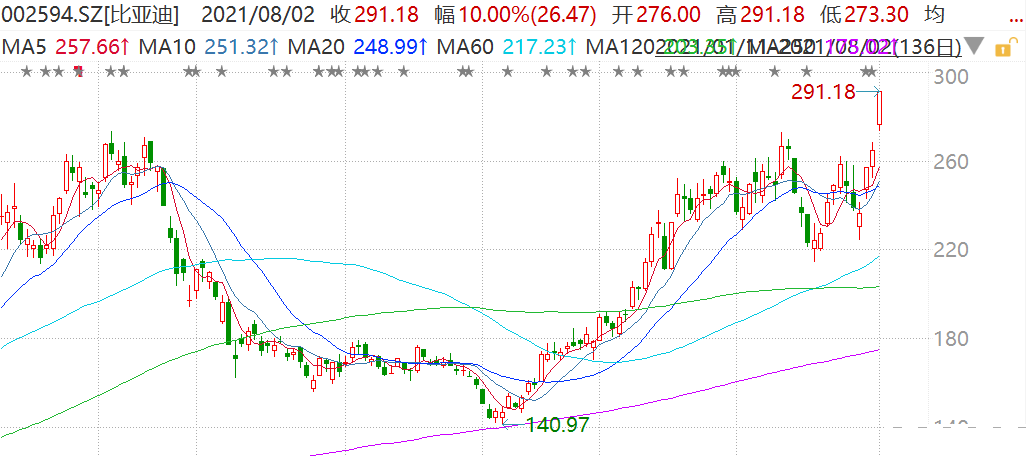
Task: Select the MA60 217.23 indicator label
Action: [508, 47]
